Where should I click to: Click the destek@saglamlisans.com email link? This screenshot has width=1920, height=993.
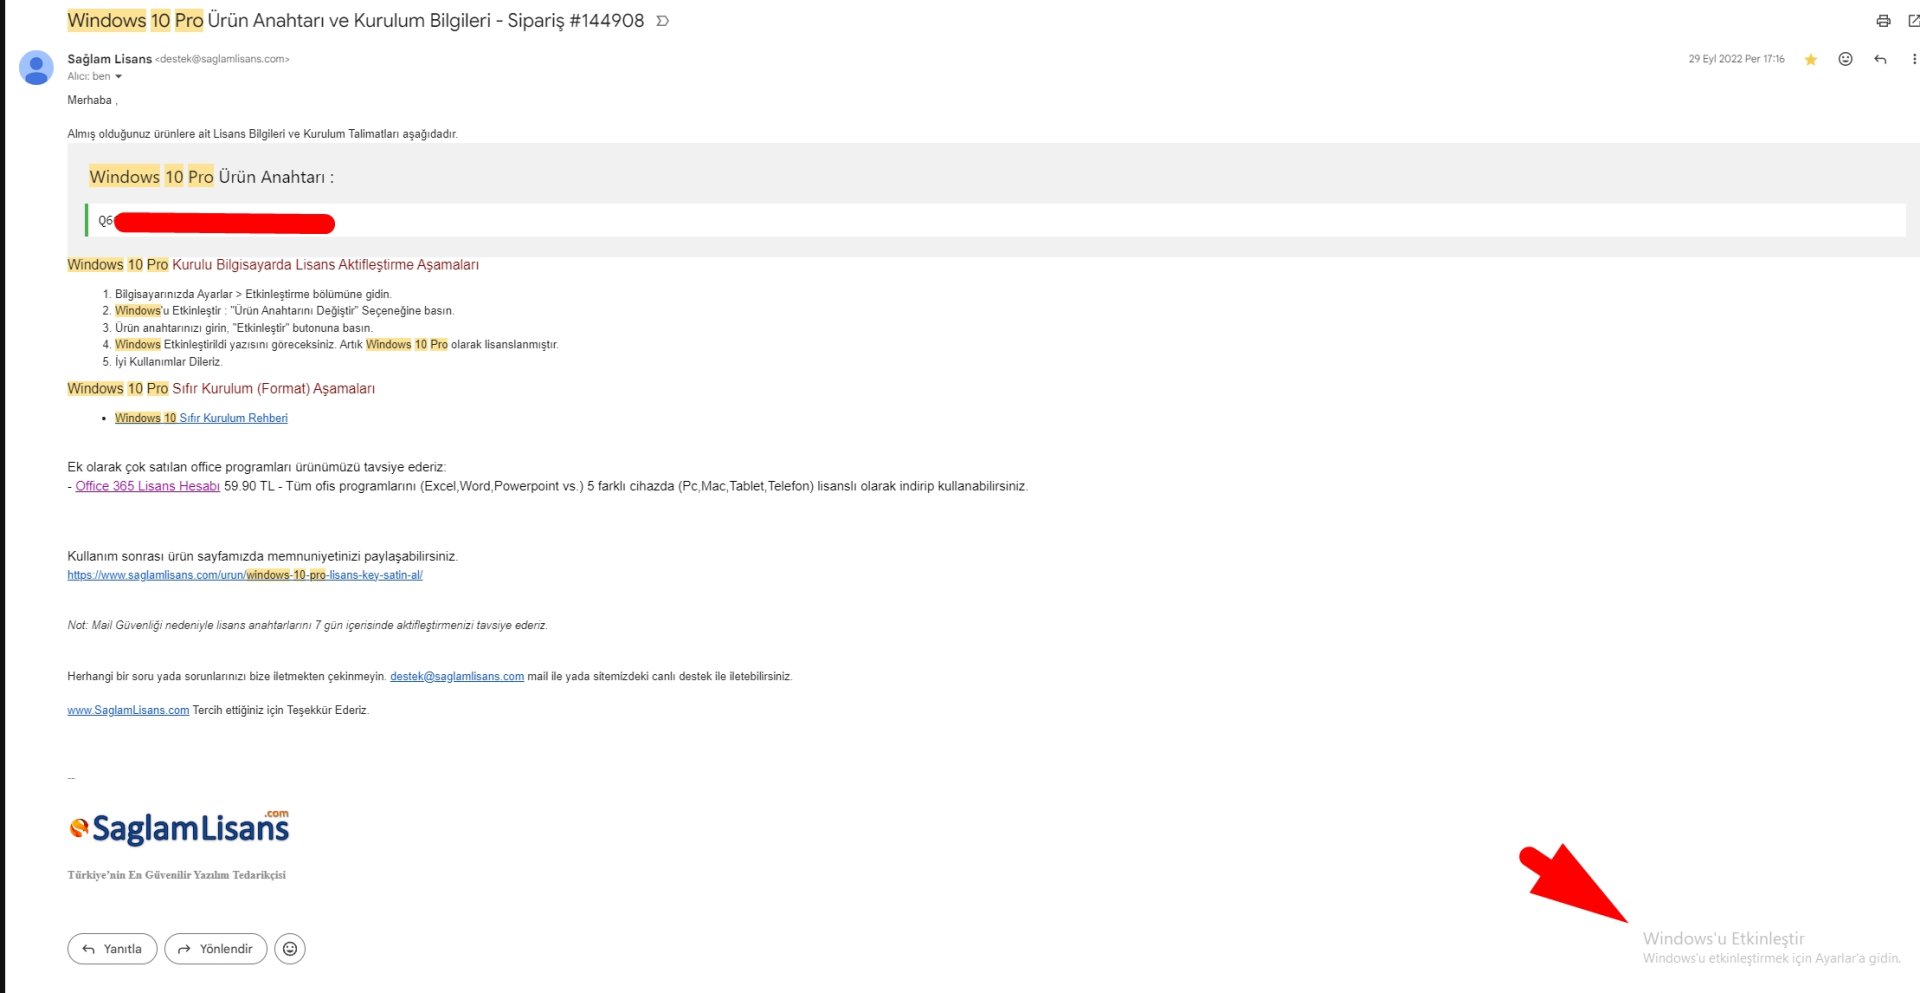click(x=457, y=677)
